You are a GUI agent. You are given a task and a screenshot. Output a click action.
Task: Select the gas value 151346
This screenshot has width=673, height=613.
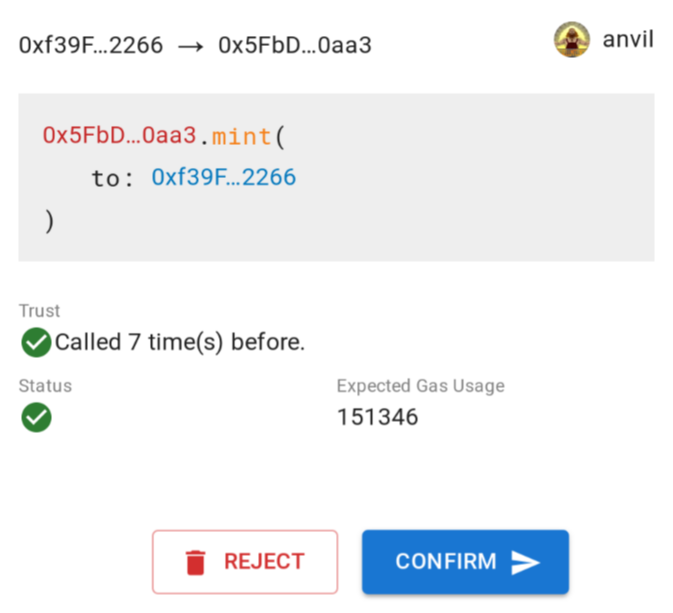[x=377, y=417]
